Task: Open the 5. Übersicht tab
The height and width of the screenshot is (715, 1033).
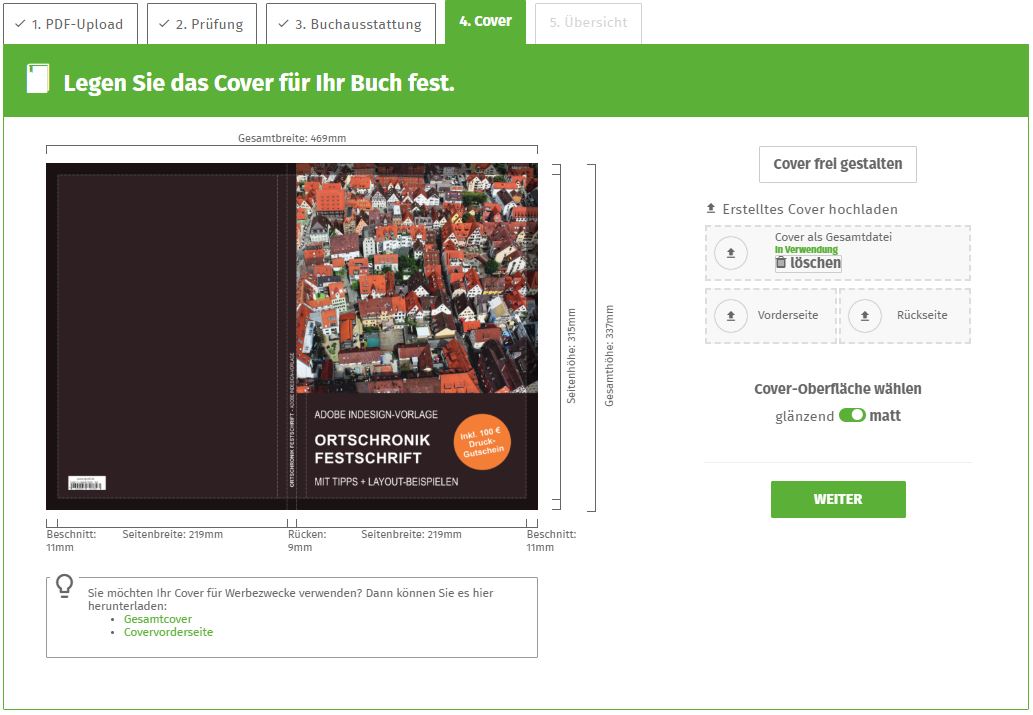Action: click(x=588, y=23)
